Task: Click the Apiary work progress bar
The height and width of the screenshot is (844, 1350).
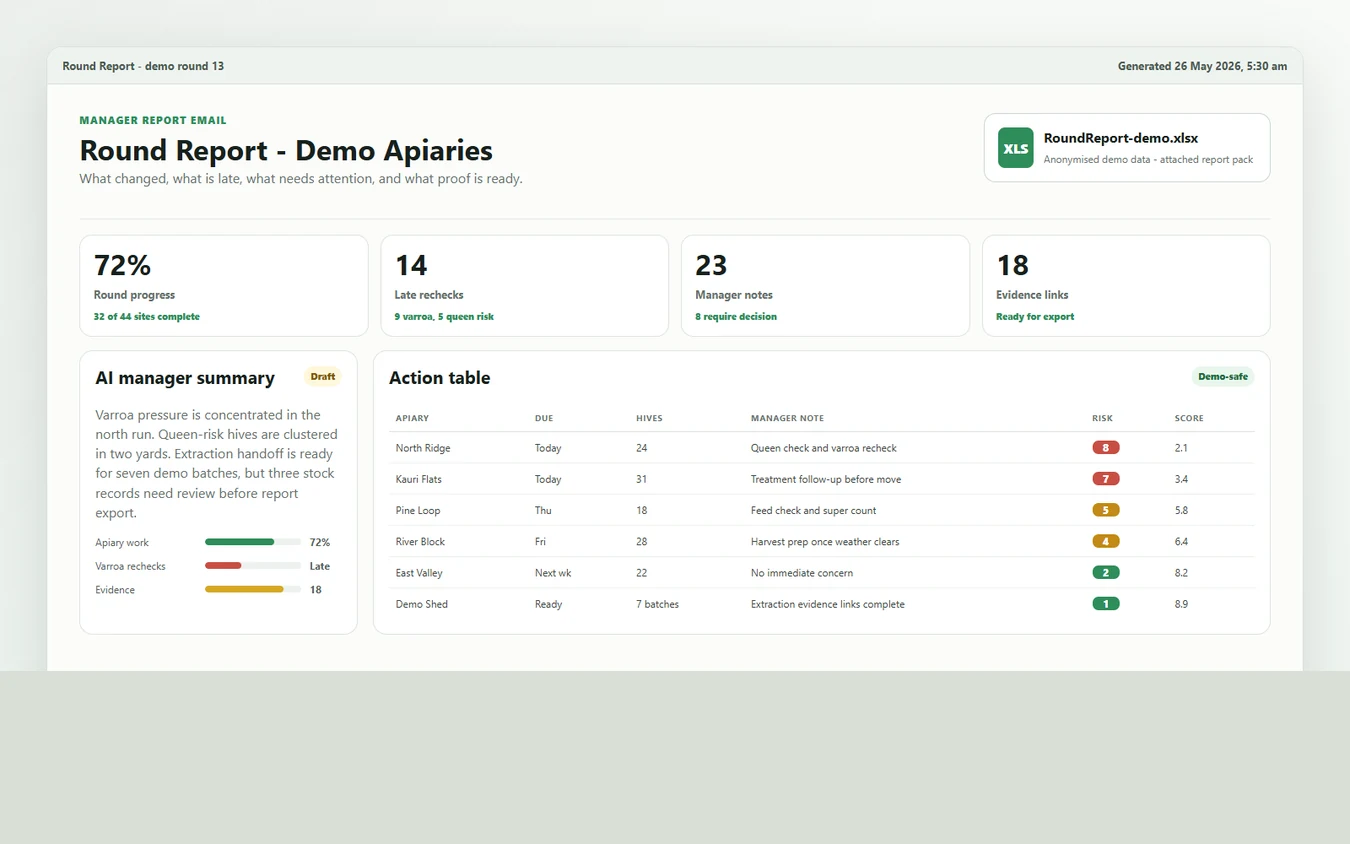Action: [x=253, y=542]
